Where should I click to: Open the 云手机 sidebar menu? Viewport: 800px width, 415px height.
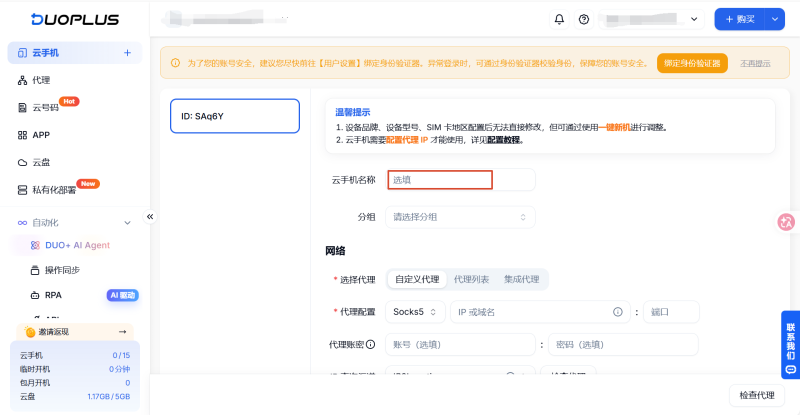pyautogui.click(x=74, y=53)
